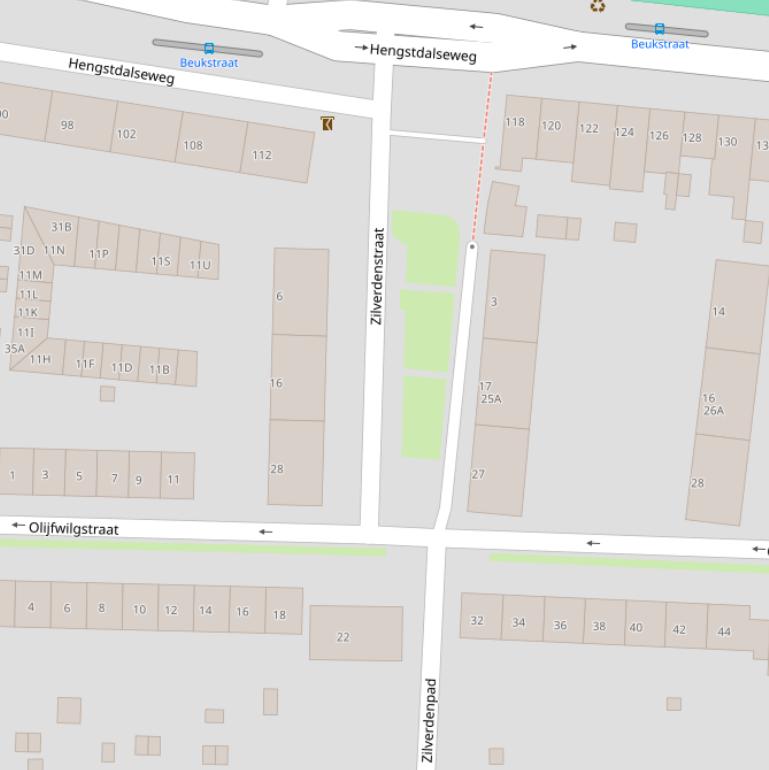Click building number 31B
Screen dimensions: 769x770
(x=61, y=227)
